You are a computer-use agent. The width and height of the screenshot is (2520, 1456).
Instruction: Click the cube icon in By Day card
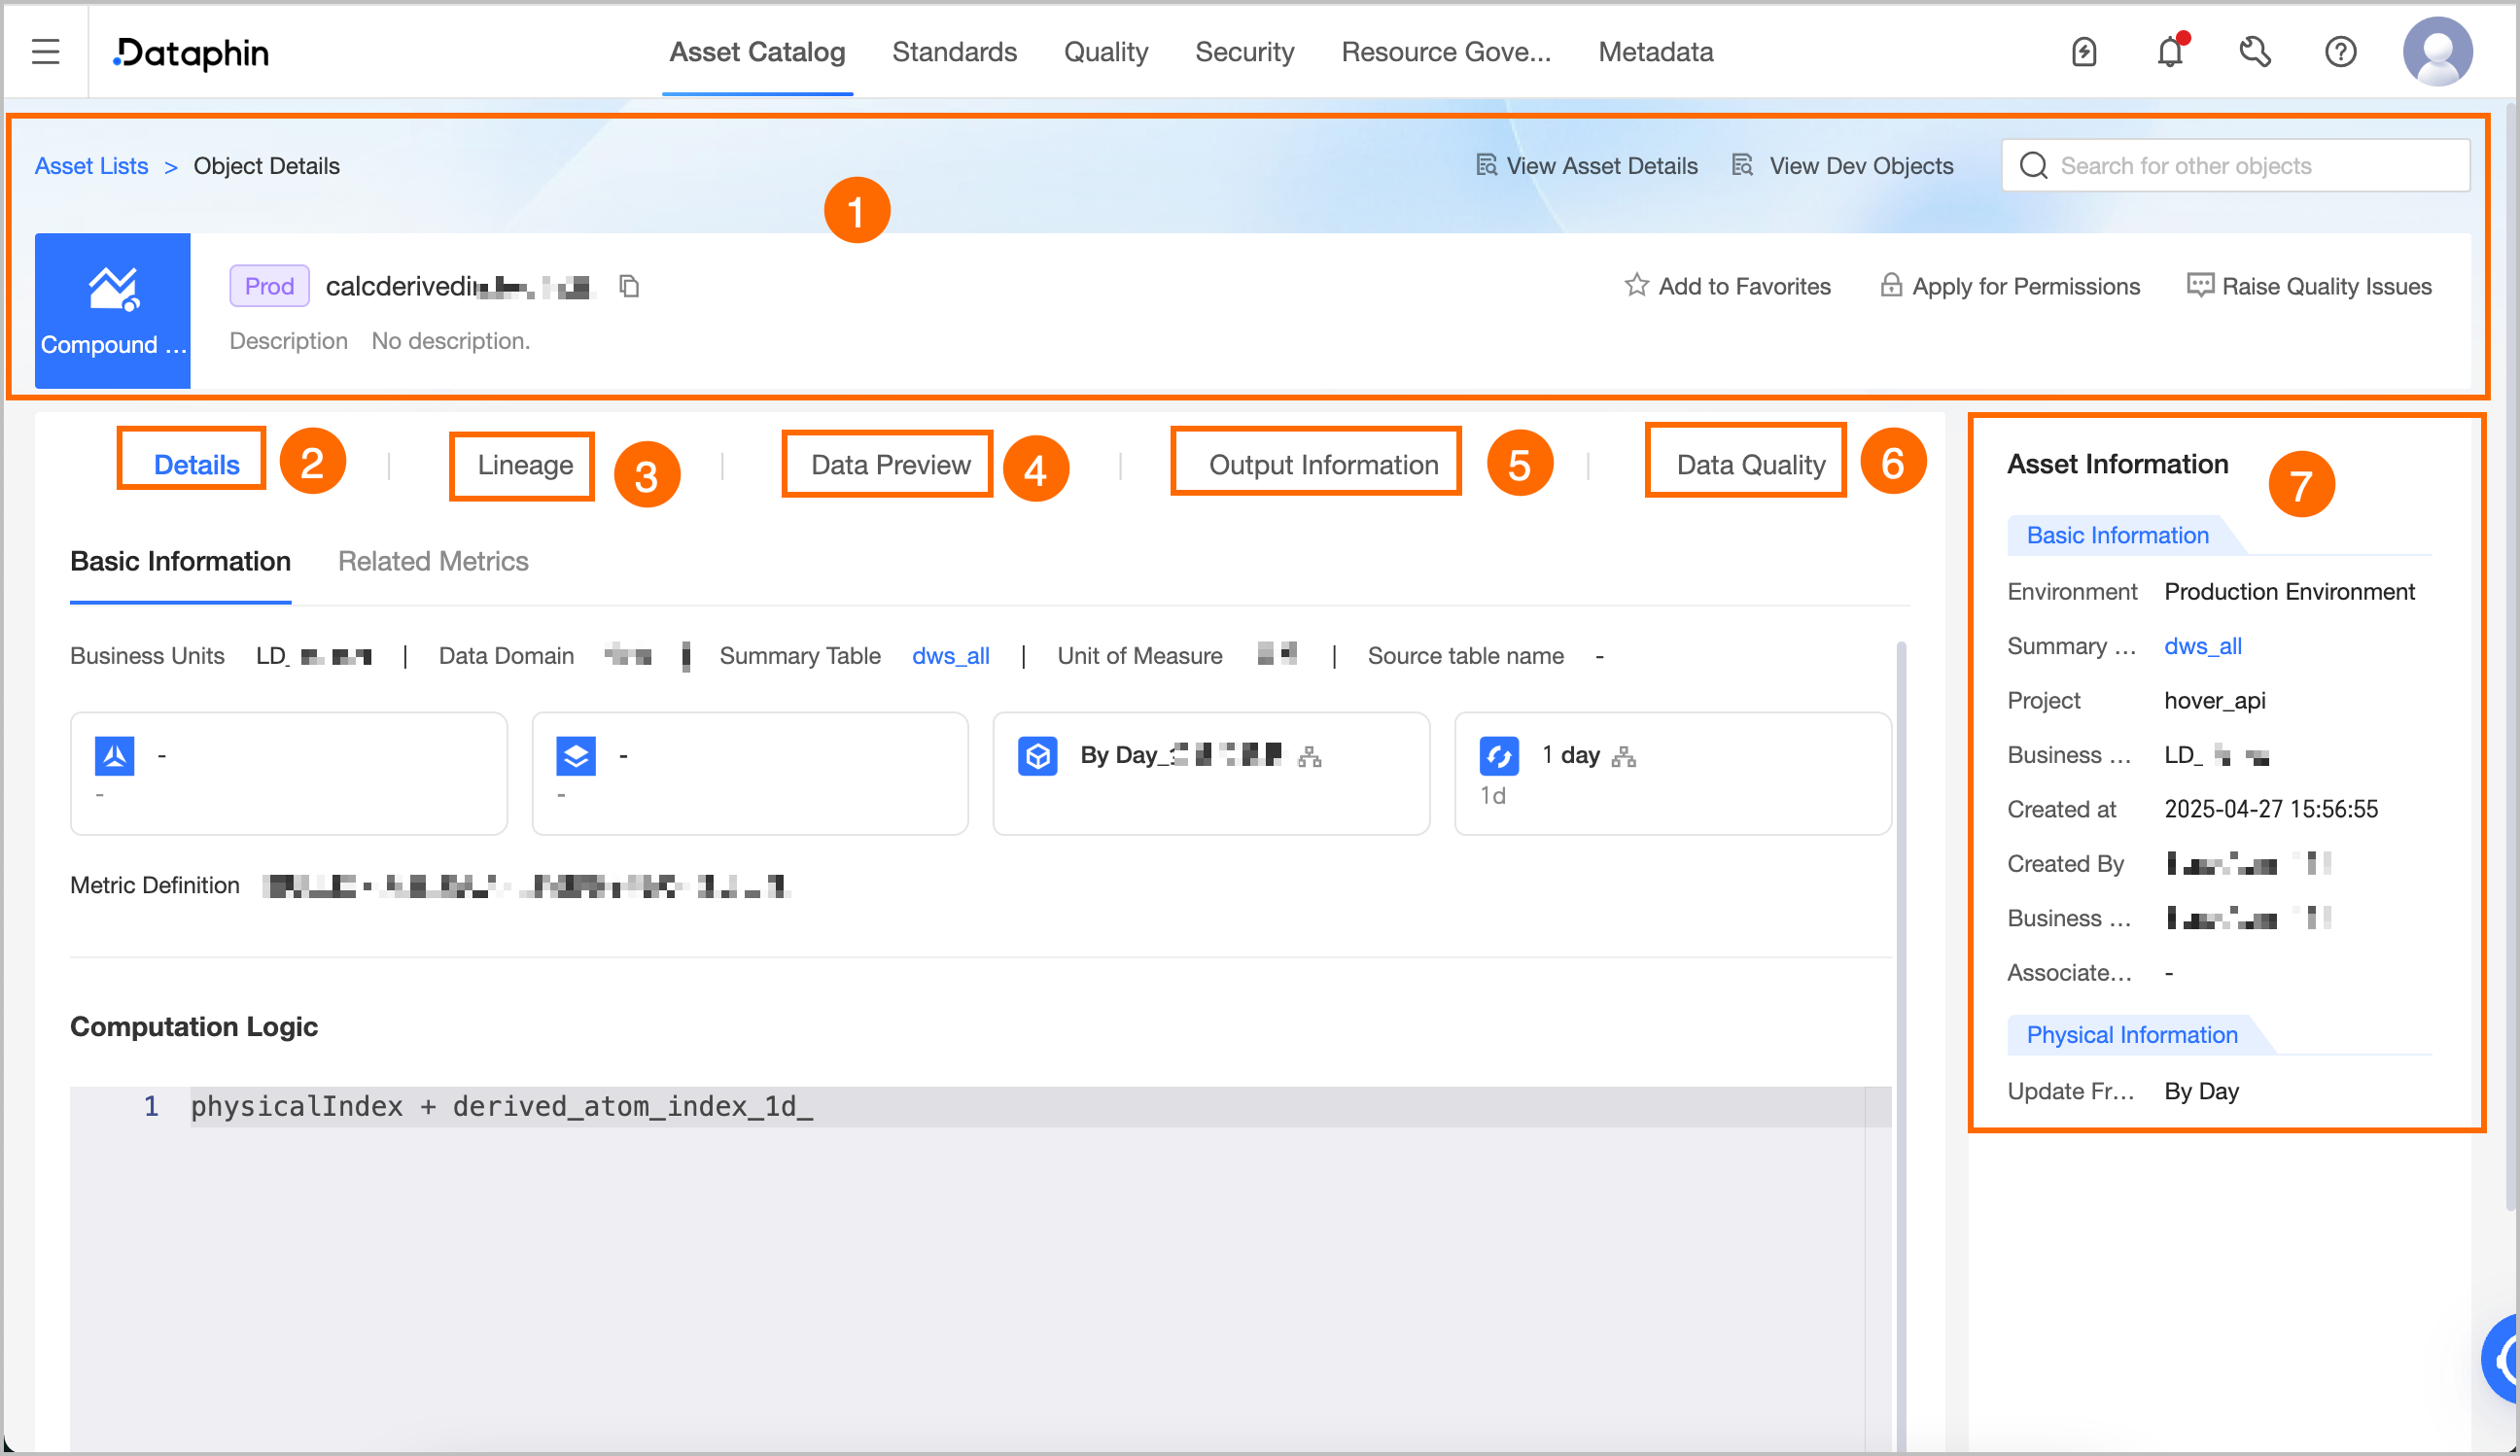[1038, 756]
